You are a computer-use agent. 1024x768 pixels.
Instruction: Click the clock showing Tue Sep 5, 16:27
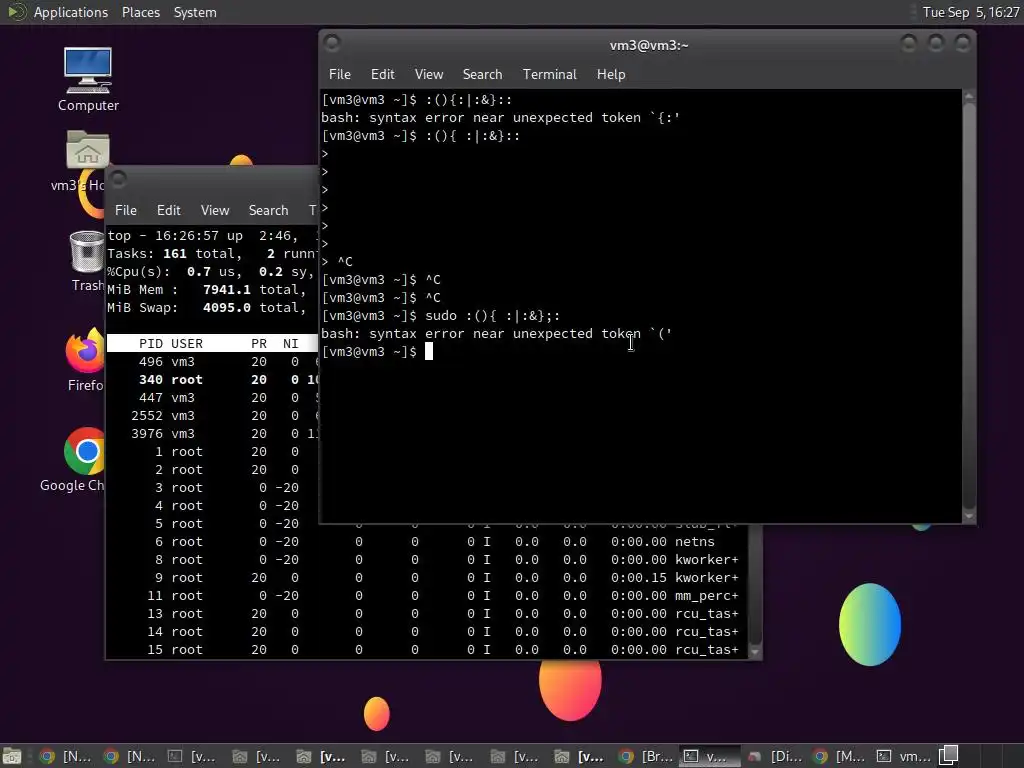970,12
